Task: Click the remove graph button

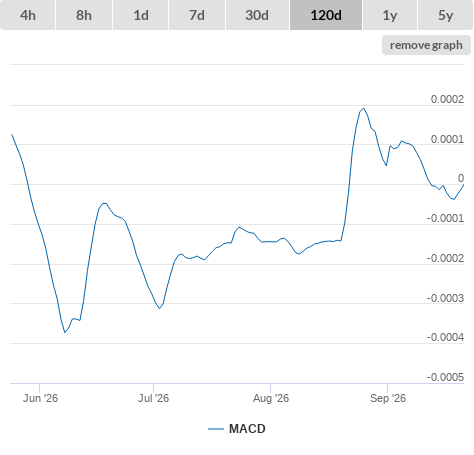Action: (x=426, y=45)
